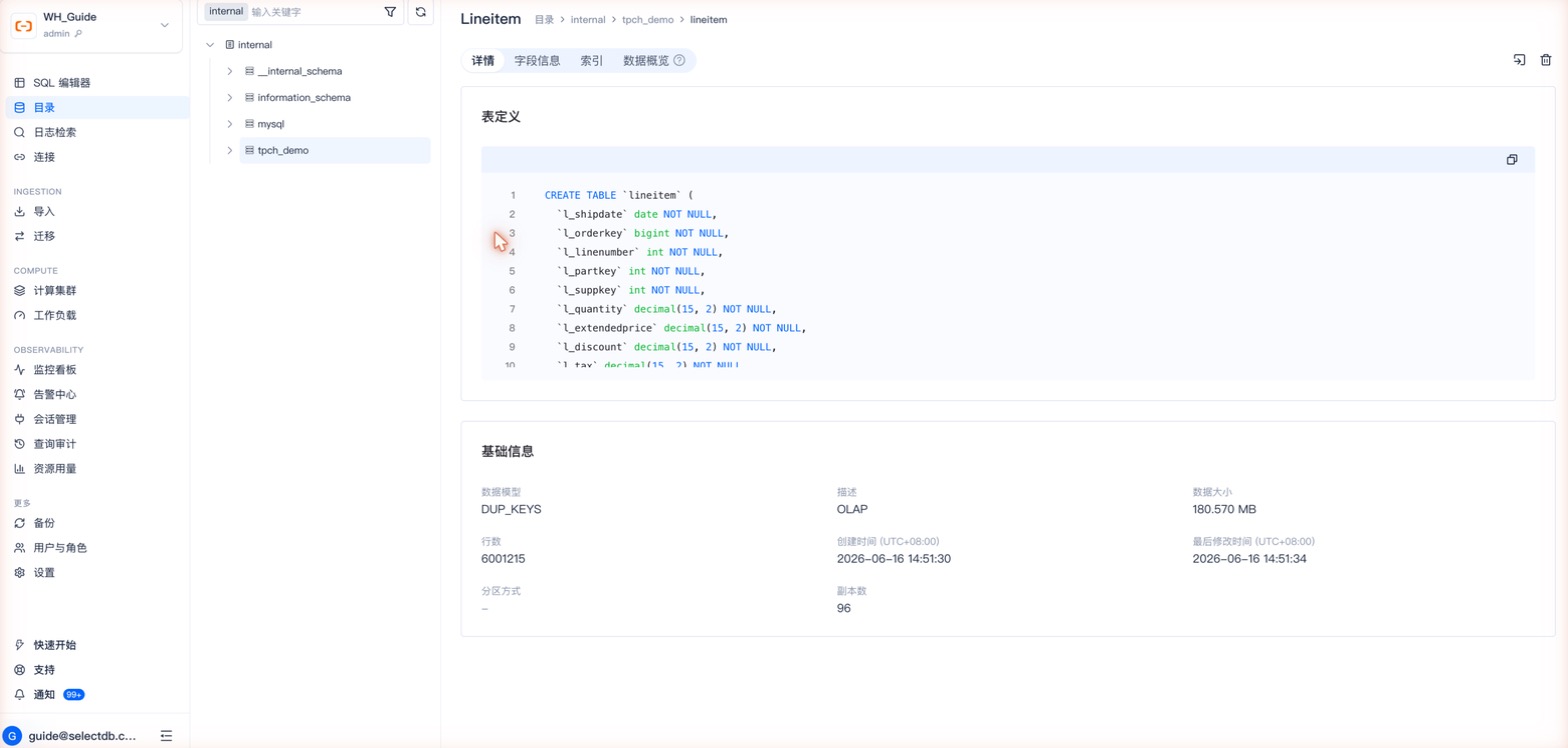Click the 会话管理 plug icon
The height and width of the screenshot is (748, 1568).
point(19,419)
